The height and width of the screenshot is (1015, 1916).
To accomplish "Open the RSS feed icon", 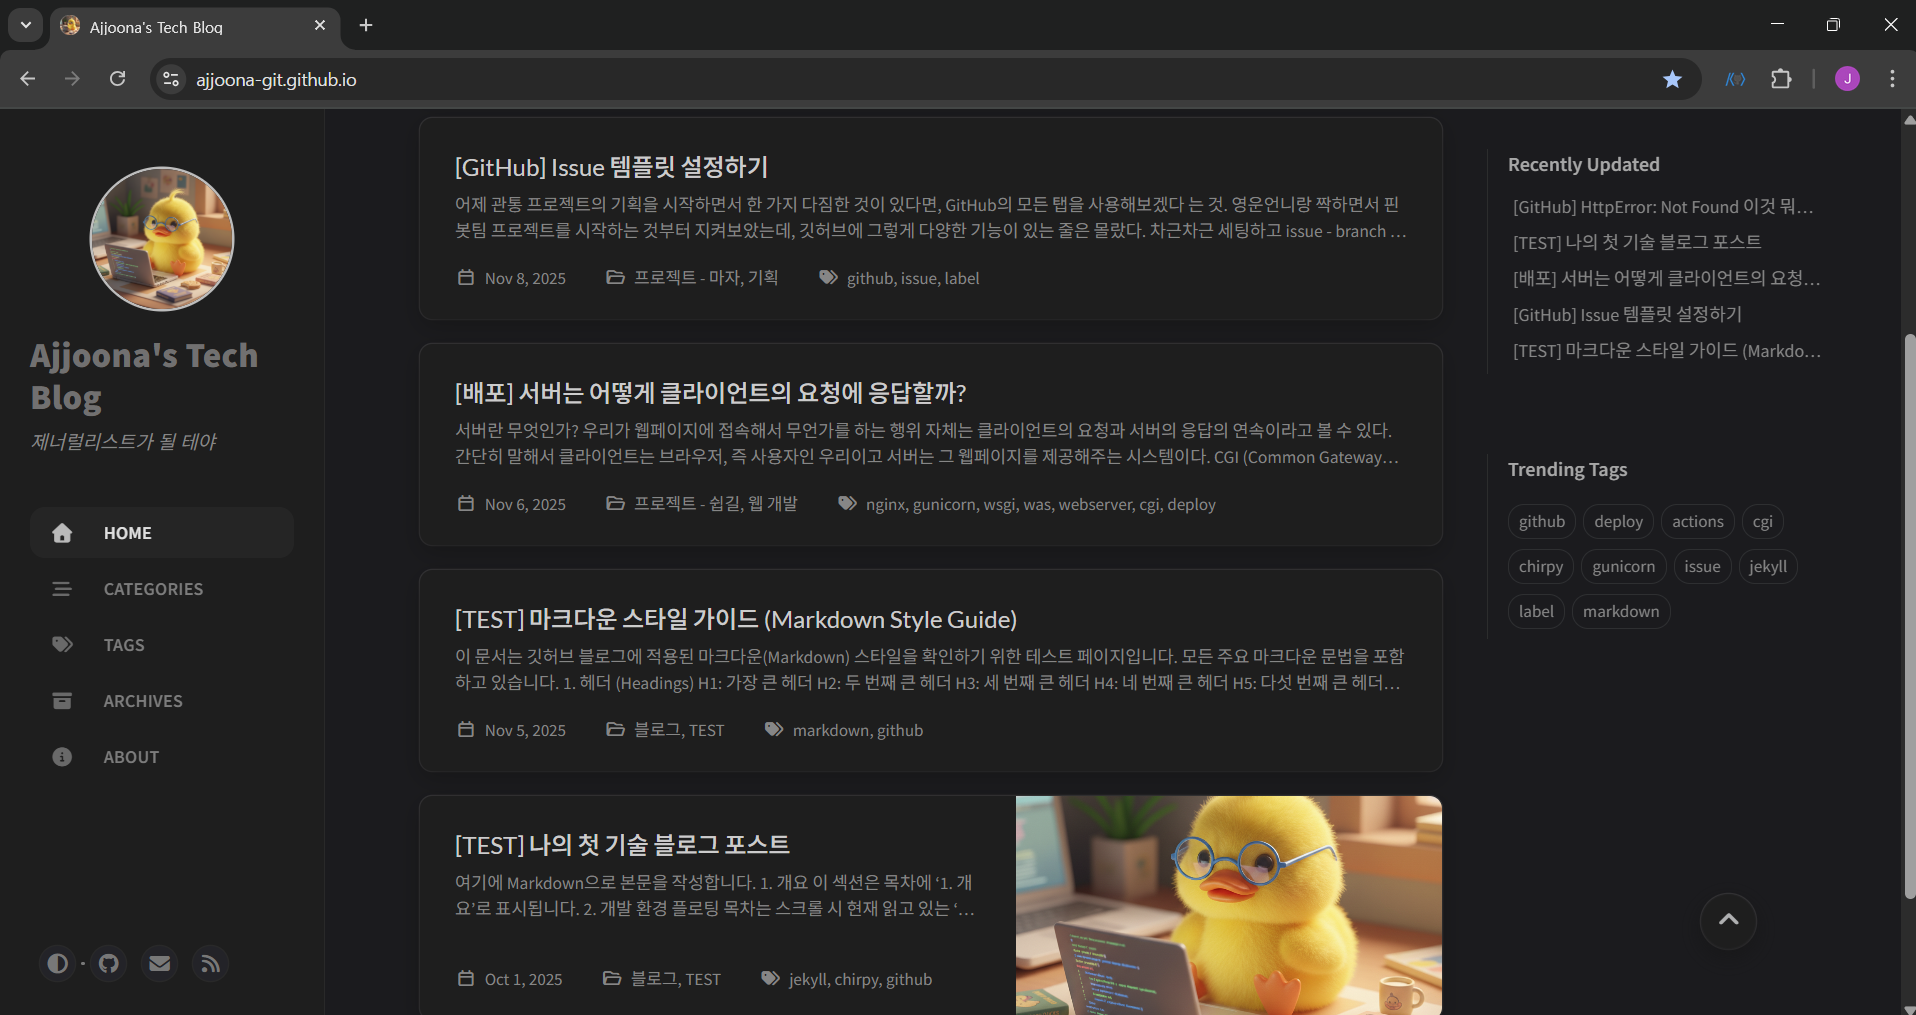I will coord(211,963).
